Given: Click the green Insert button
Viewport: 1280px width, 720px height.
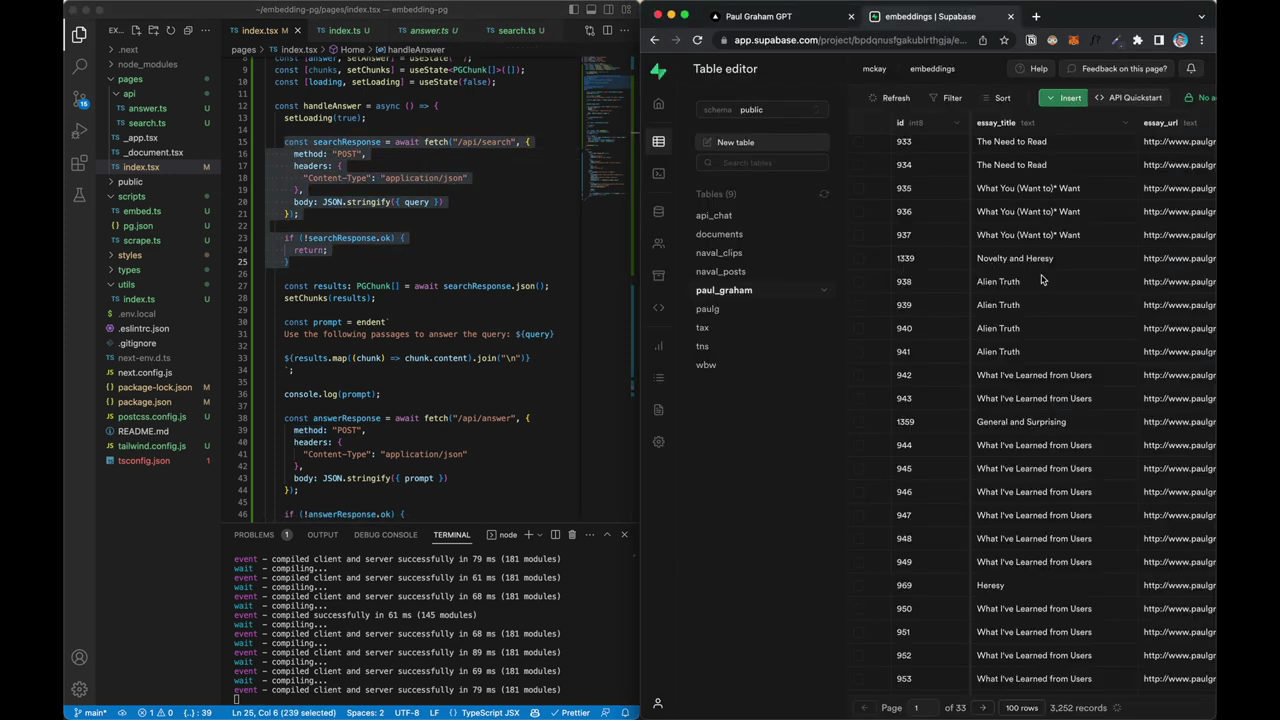Looking at the screenshot, I should (x=1062, y=98).
